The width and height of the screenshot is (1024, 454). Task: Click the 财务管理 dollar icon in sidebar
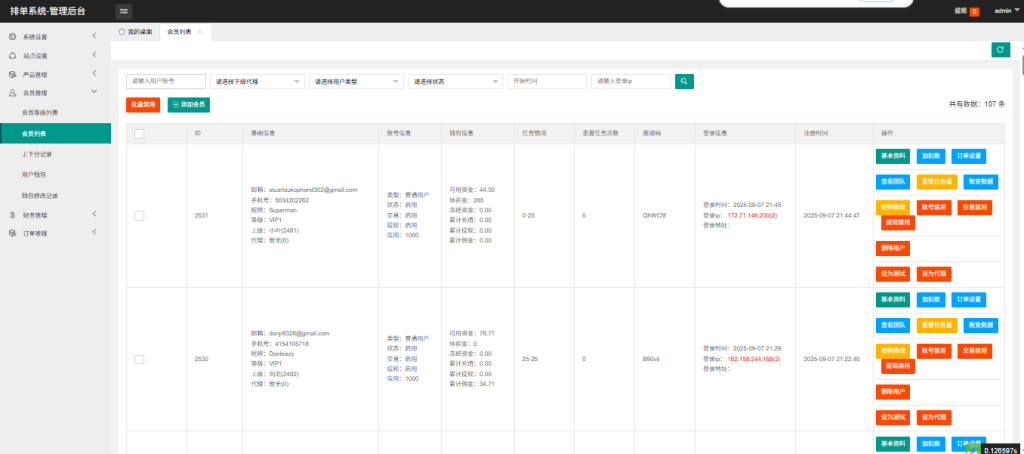click(x=12, y=214)
